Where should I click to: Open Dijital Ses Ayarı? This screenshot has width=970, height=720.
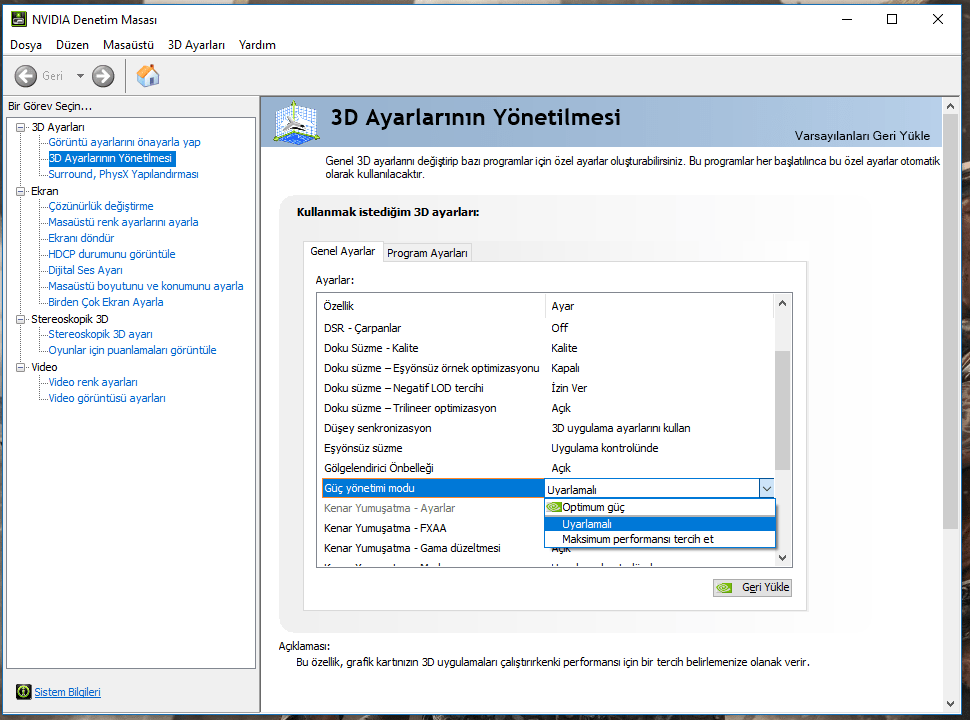[85, 270]
